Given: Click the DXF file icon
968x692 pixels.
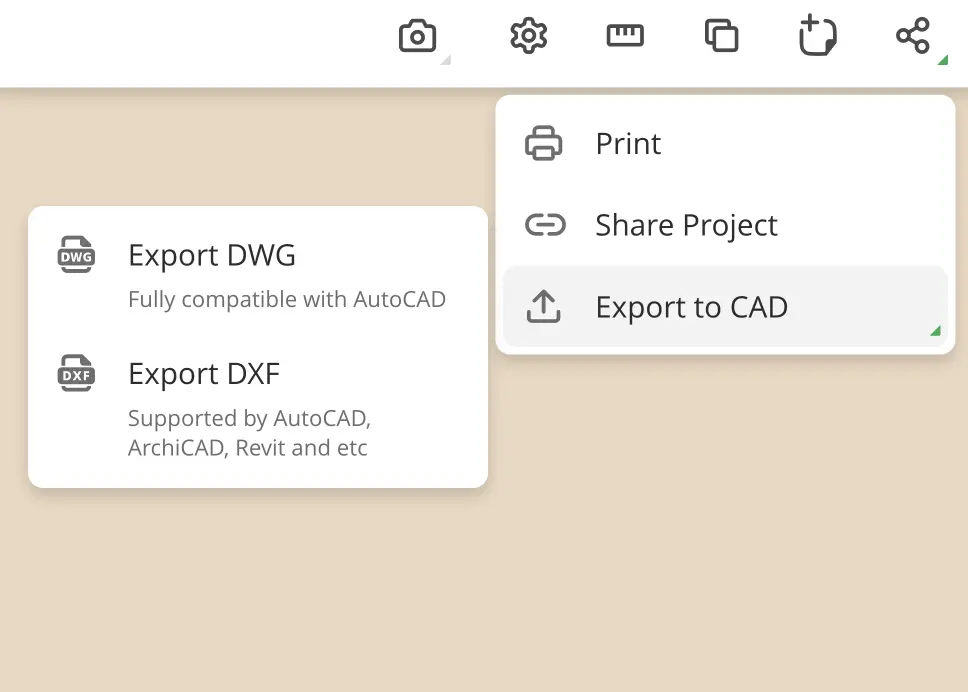Looking at the screenshot, I should [76, 375].
